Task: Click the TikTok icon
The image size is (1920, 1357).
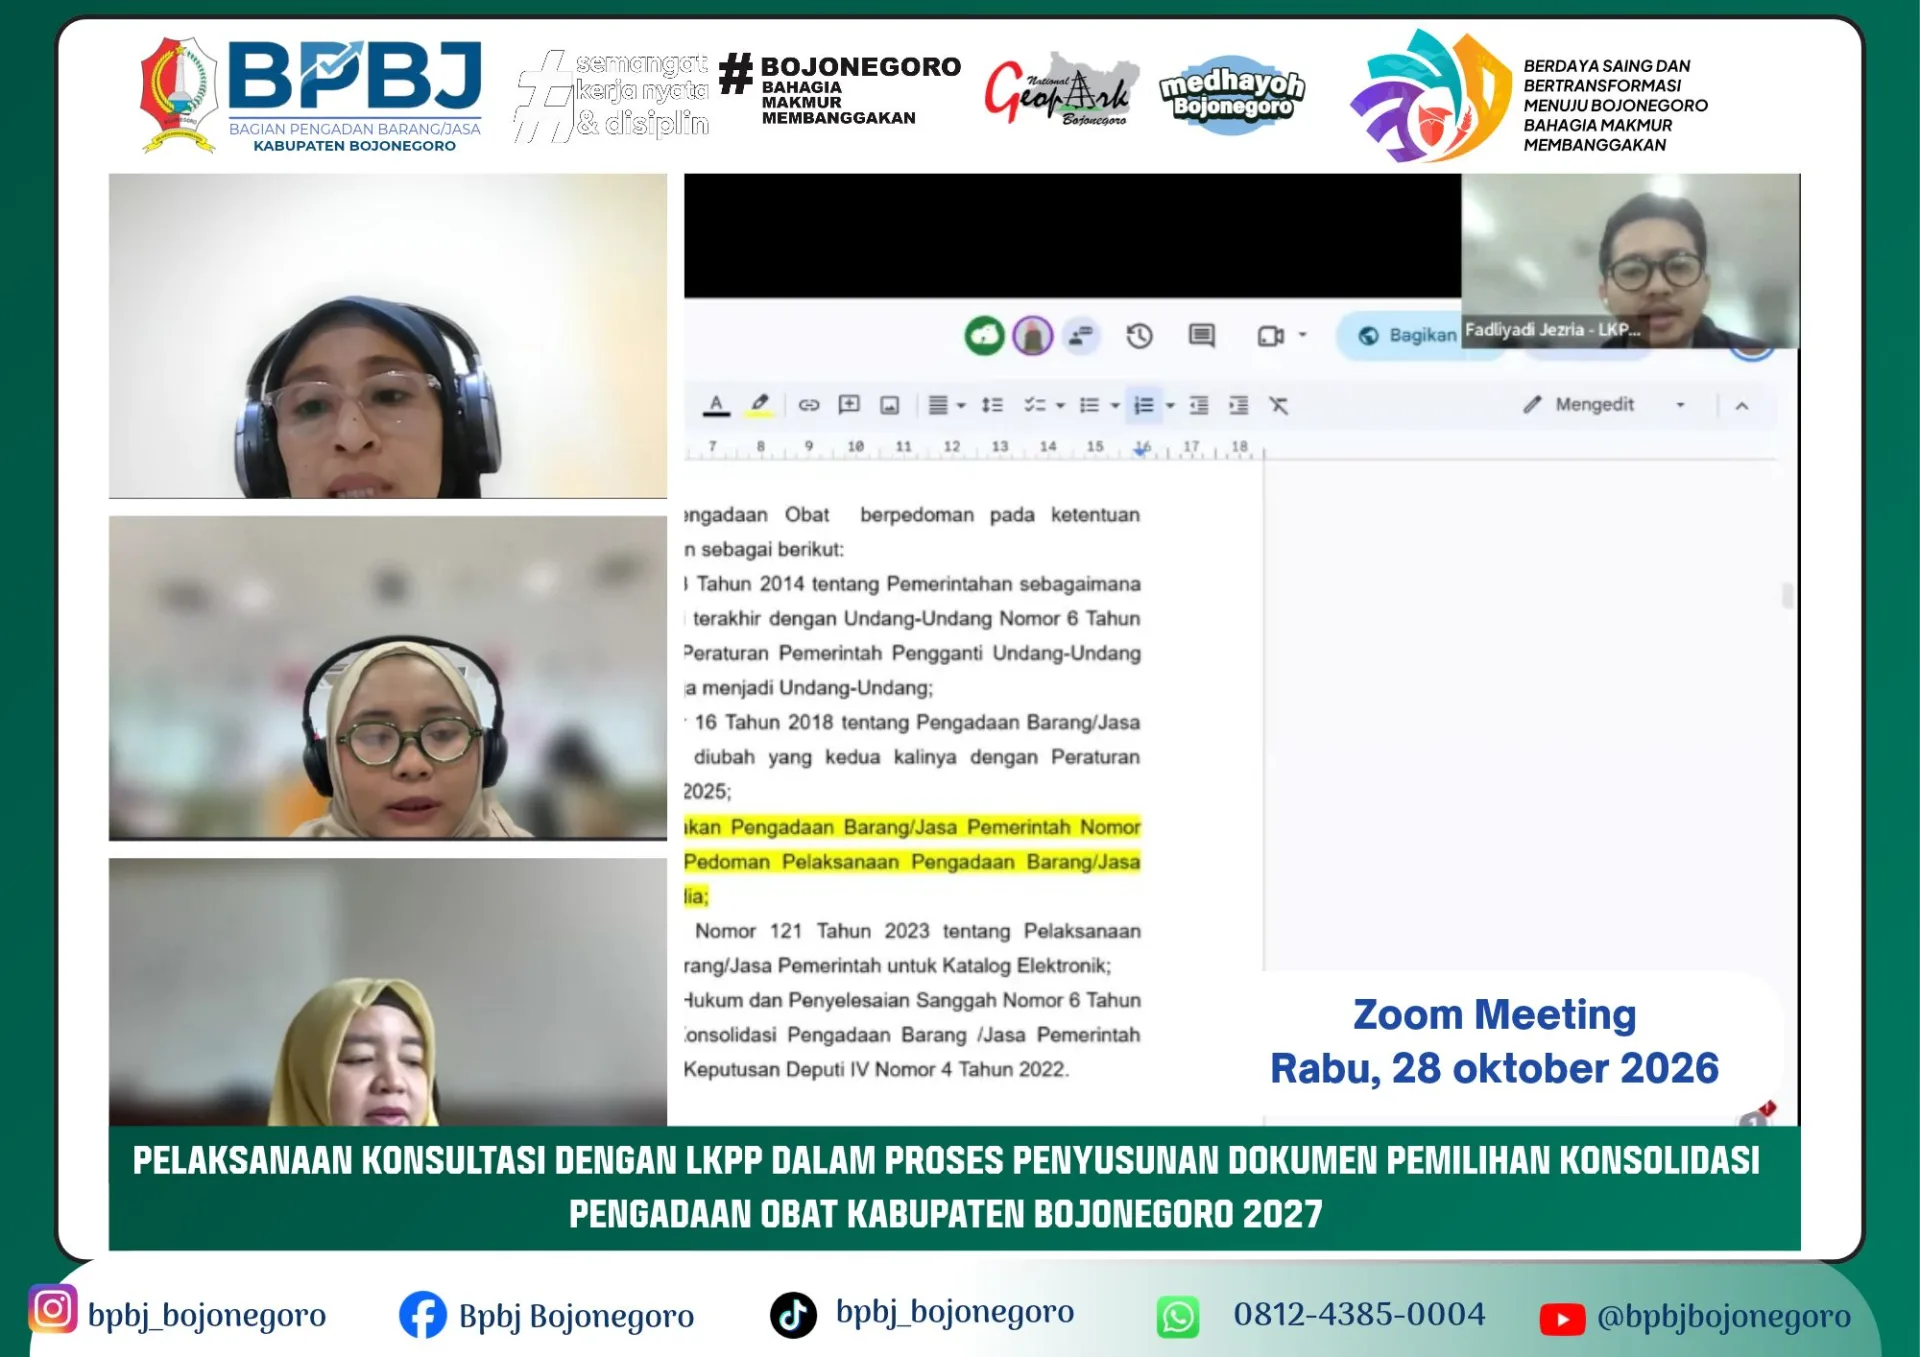Action: click(x=794, y=1315)
